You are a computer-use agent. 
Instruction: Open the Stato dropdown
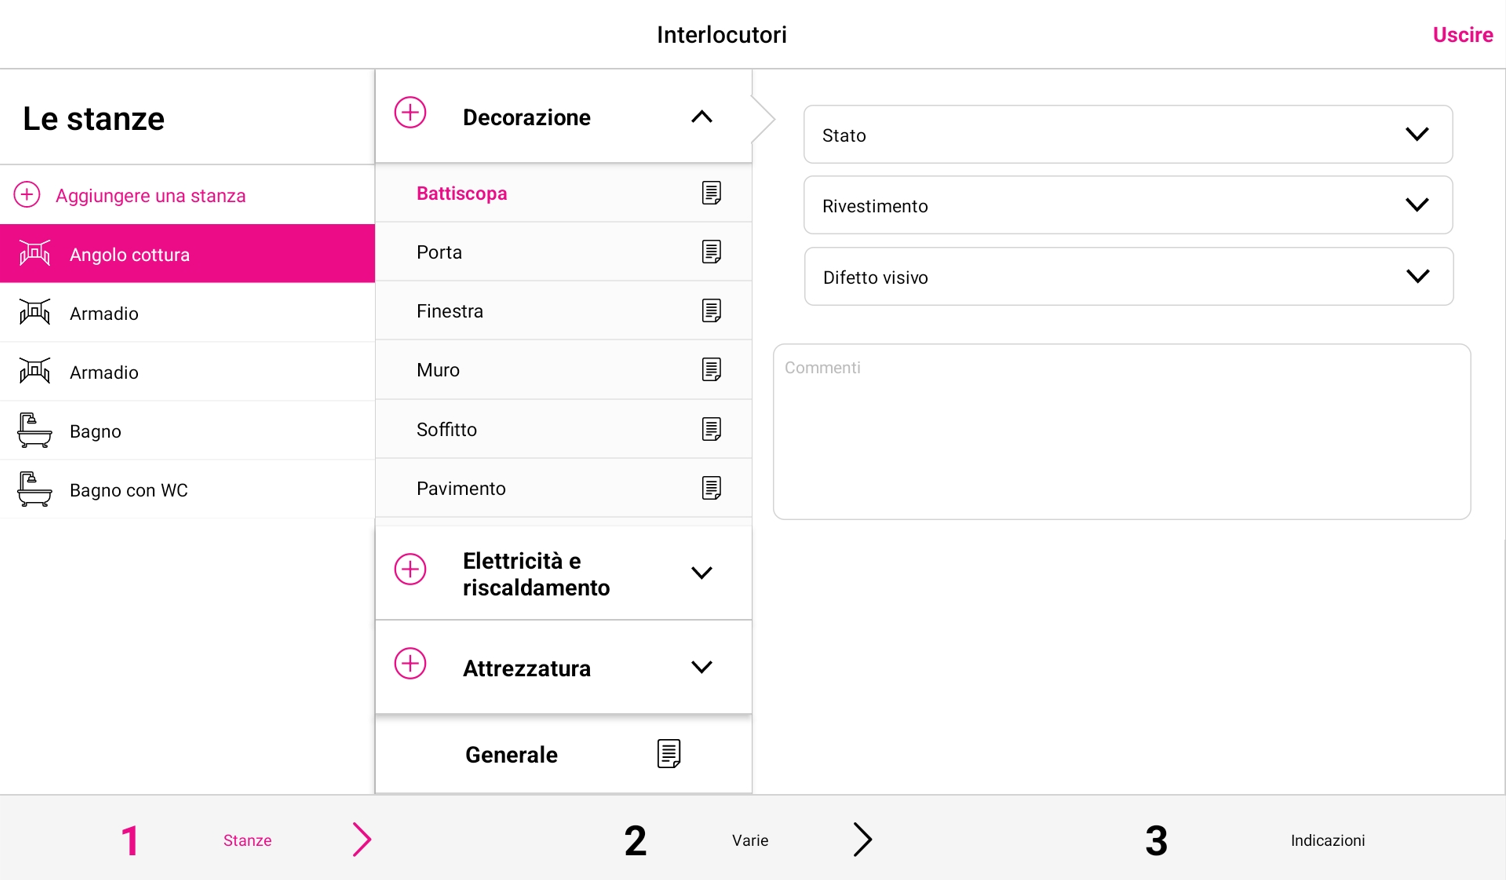[1128, 134]
